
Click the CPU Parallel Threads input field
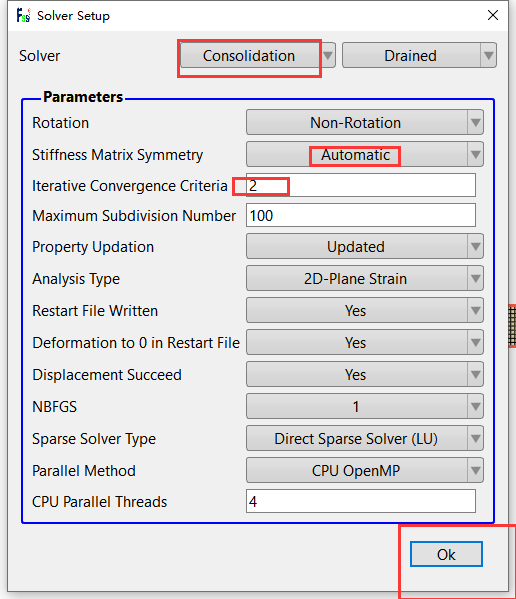[x=361, y=501]
